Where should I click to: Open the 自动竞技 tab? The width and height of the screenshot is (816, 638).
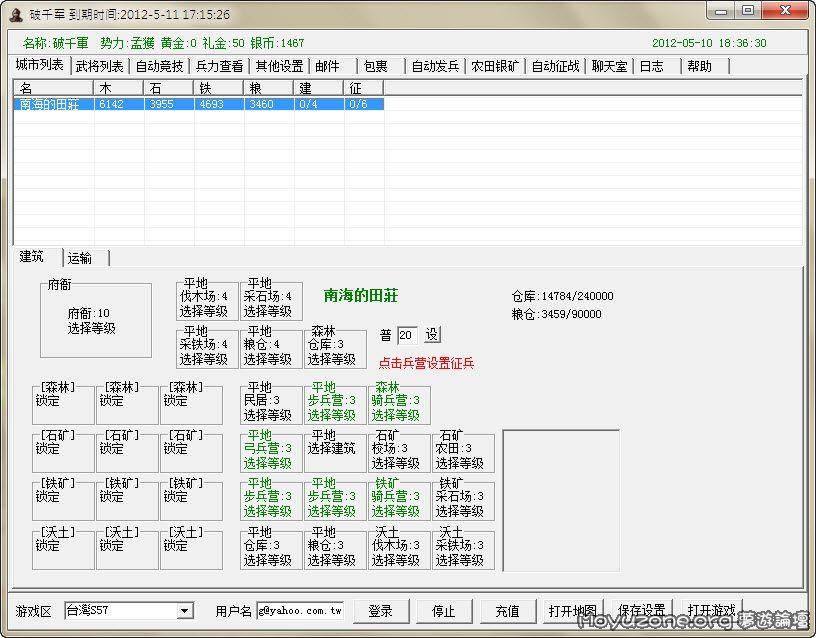(x=159, y=66)
